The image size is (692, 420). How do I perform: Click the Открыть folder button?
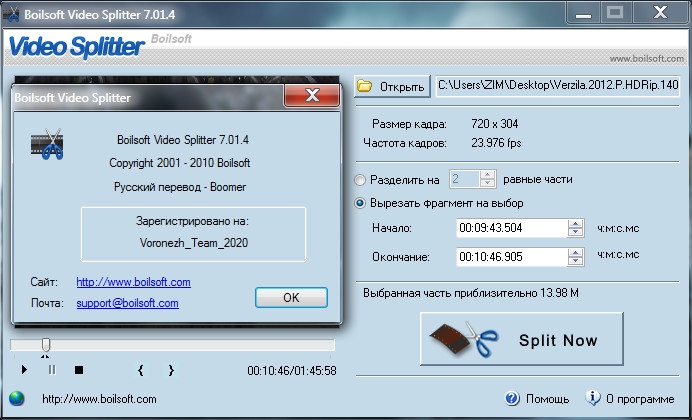[x=392, y=86]
